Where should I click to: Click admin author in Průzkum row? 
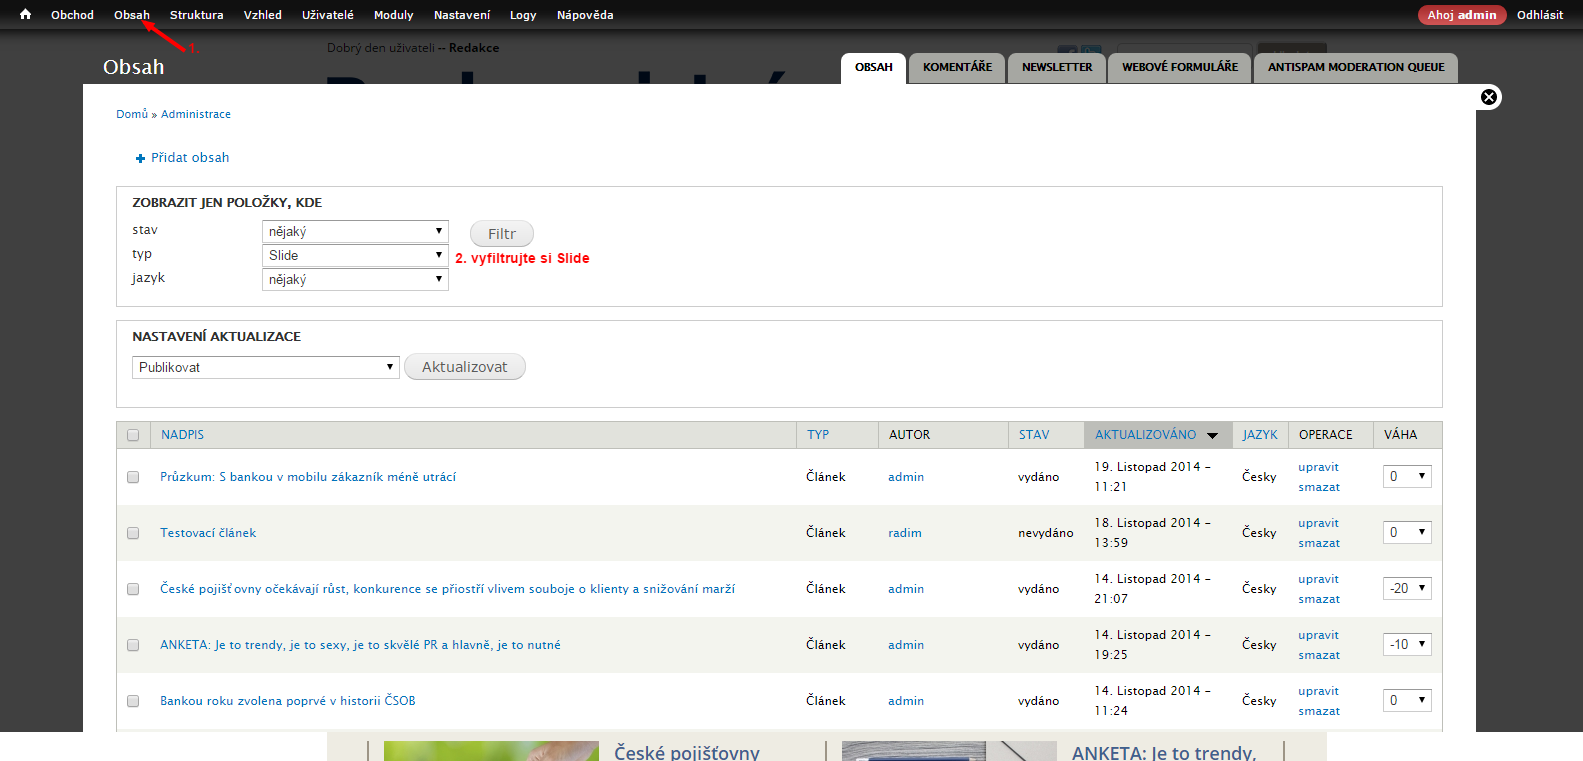(x=906, y=477)
